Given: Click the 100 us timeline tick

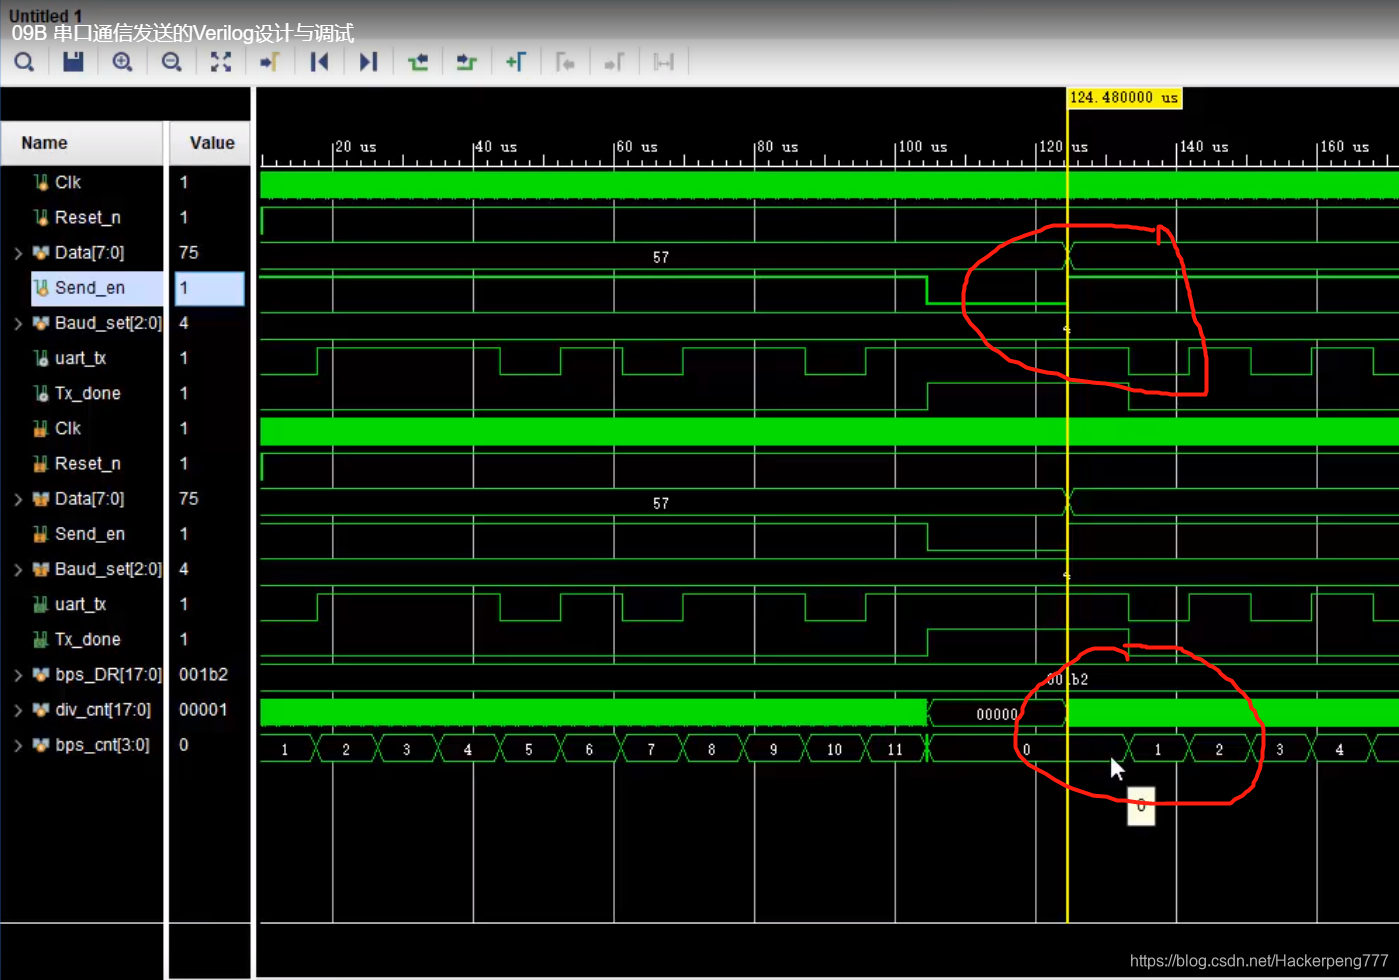Looking at the screenshot, I should (x=922, y=147).
